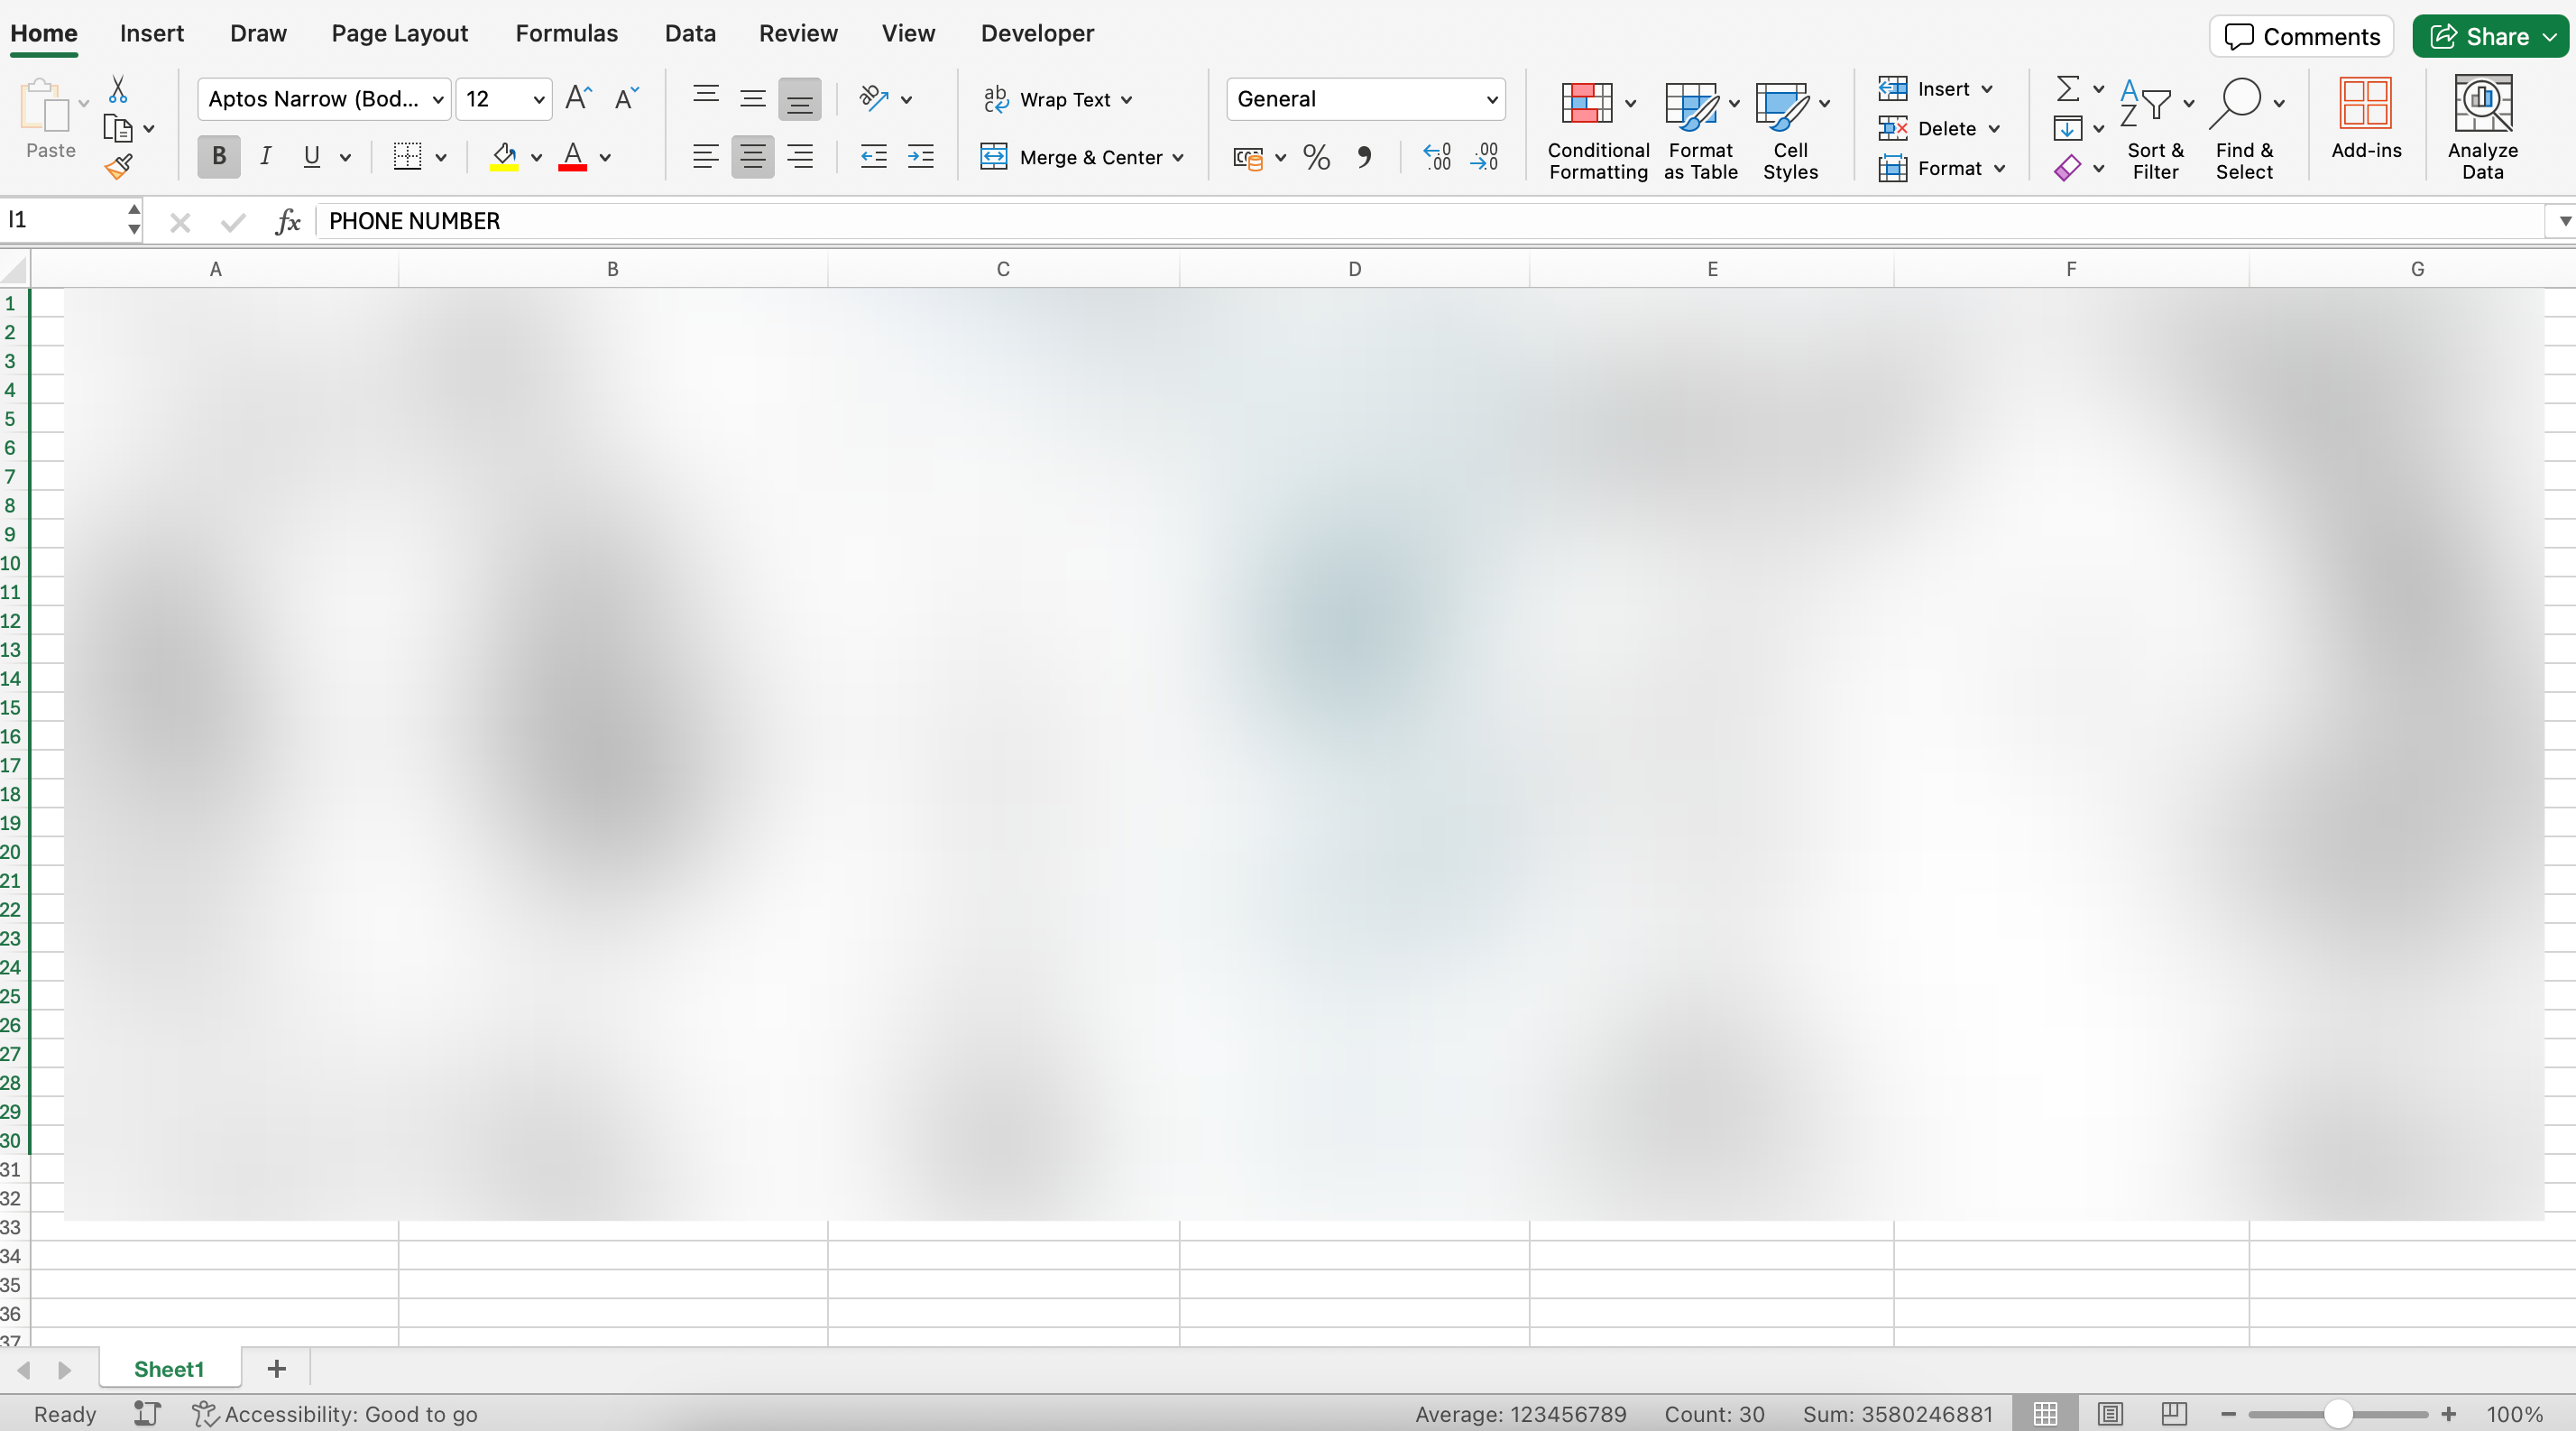Image resolution: width=2576 pixels, height=1431 pixels.
Task: Open the font name dropdown
Action: (x=437, y=99)
